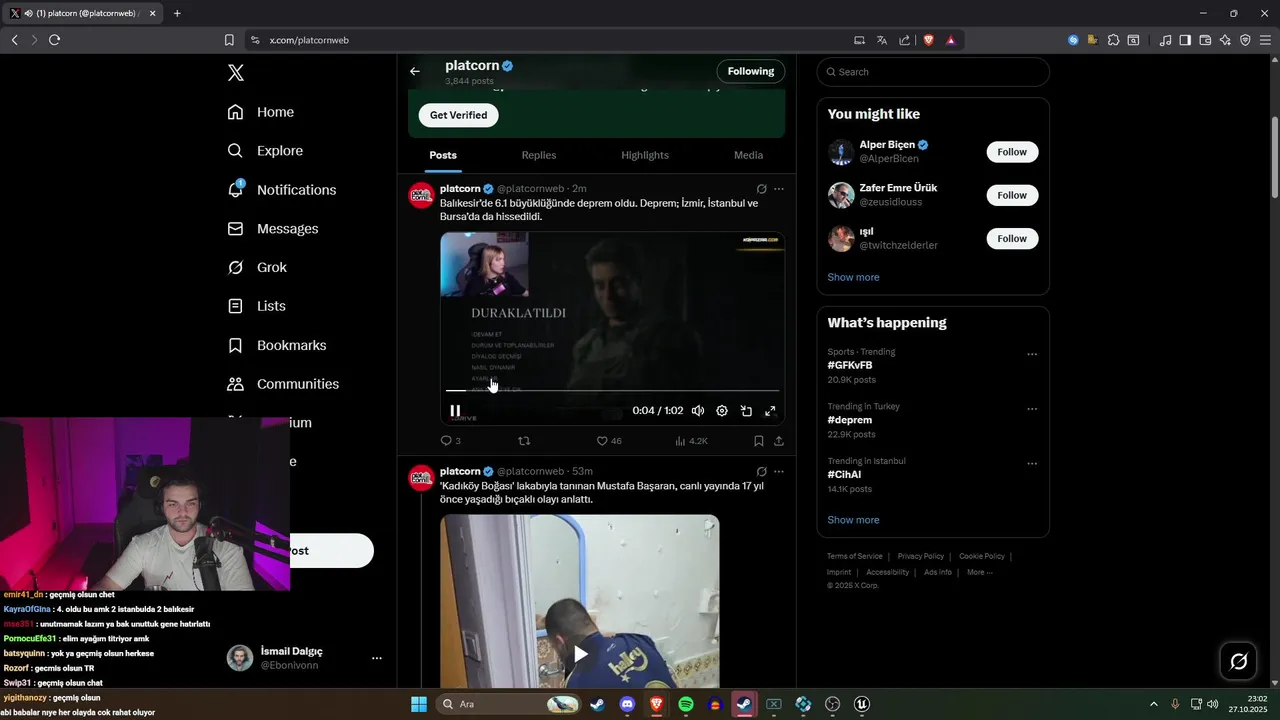Open Grok explain icon on the Balıkesir post
Viewport: 1280px width, 720px height.
click(x=761, y=189)
